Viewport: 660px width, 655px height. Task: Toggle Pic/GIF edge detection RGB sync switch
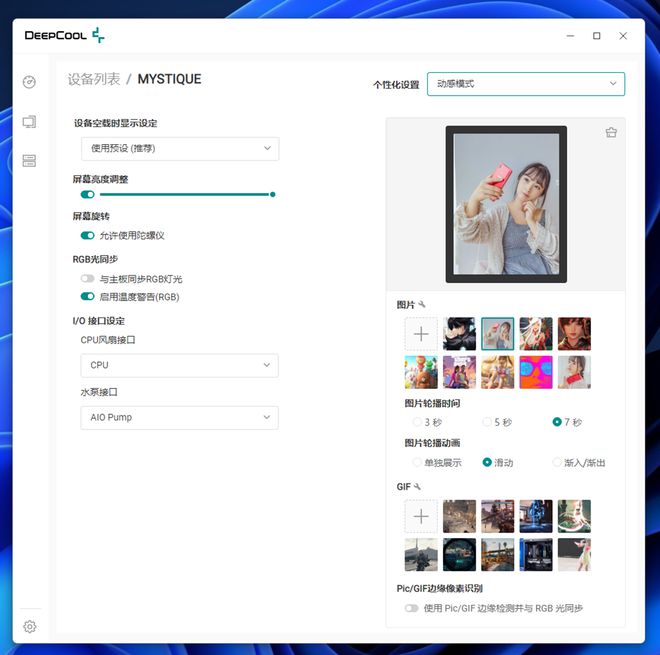[411, 608]
